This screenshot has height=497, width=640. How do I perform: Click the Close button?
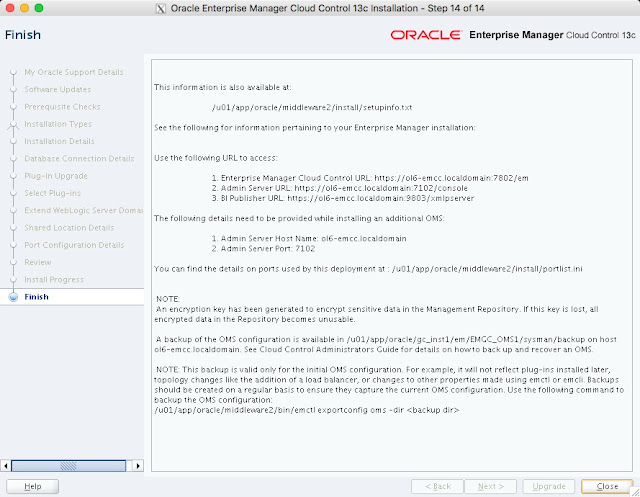[607, 486]
